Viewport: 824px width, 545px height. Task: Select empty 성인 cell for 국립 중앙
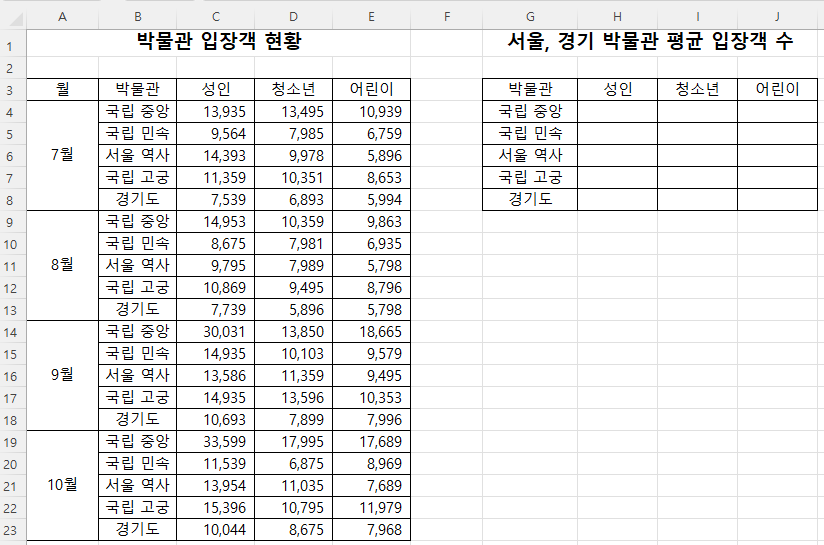coord(617,111)
